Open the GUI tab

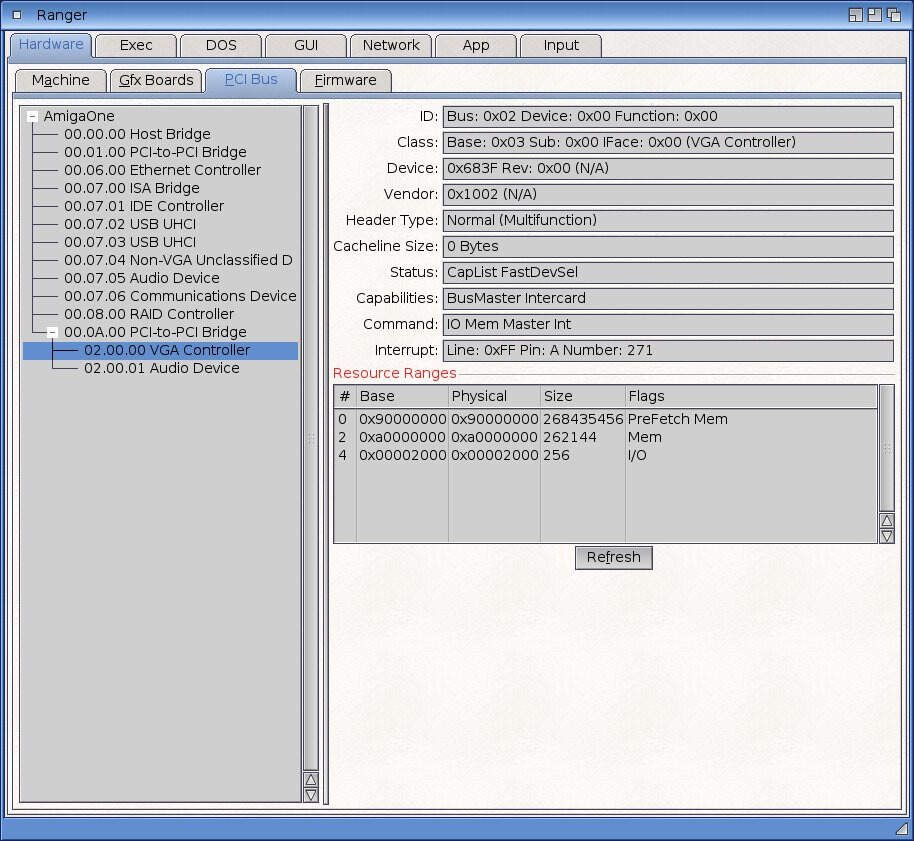coord(306,45)
